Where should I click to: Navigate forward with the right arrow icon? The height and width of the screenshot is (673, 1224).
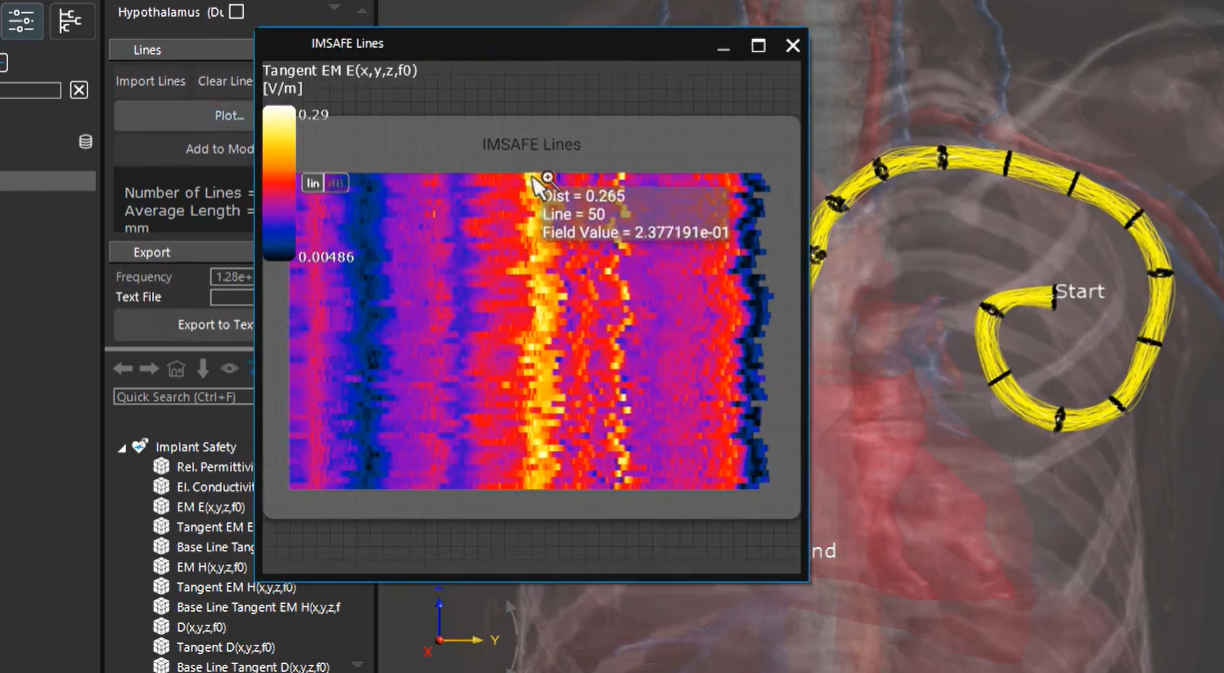pos(149,369)
